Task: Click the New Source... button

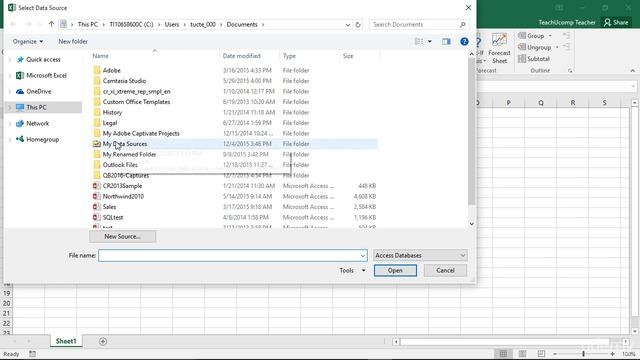Action: click(122, 236)
